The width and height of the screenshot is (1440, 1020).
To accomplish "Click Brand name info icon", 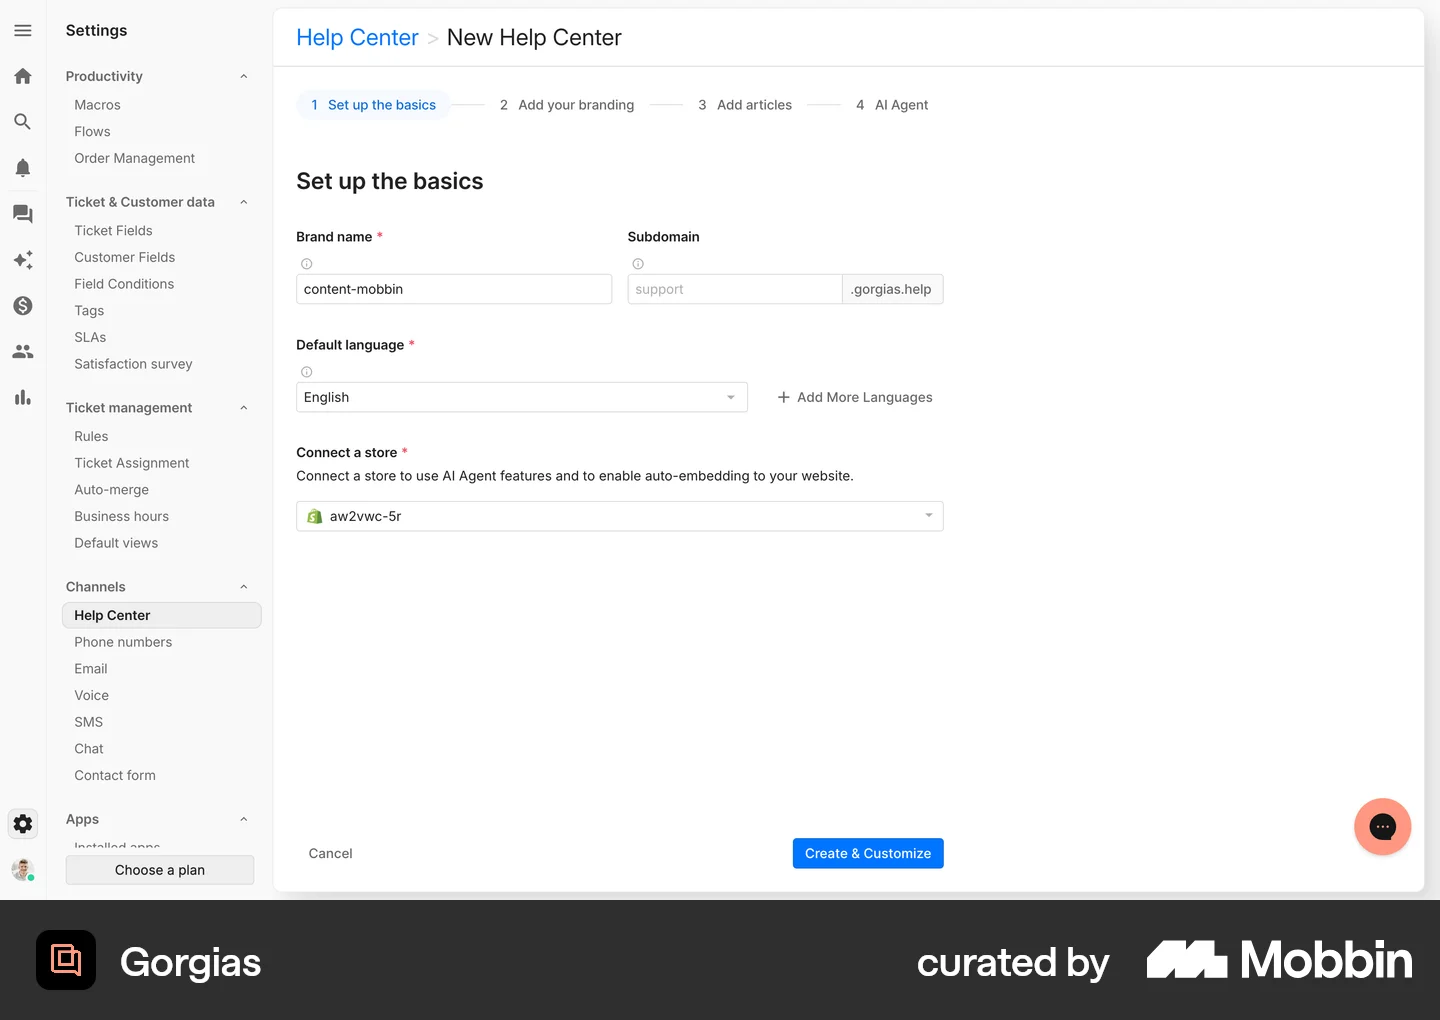I will [307, 264].
